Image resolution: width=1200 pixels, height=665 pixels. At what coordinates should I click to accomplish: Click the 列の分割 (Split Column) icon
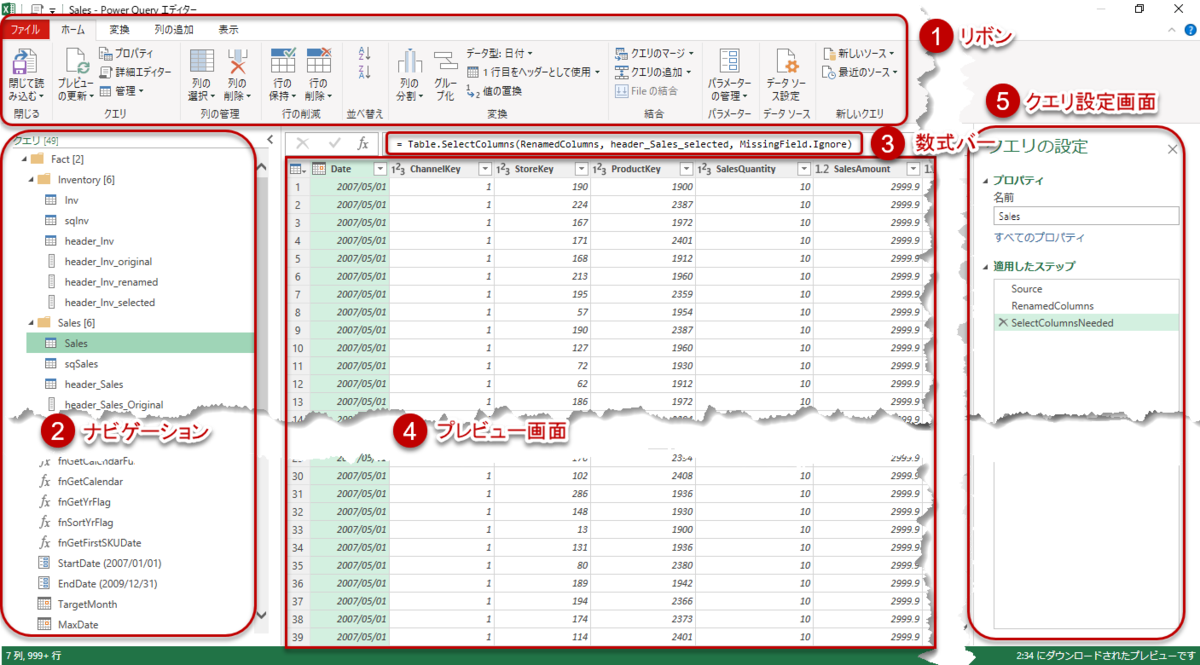click(x=408, y=60)
